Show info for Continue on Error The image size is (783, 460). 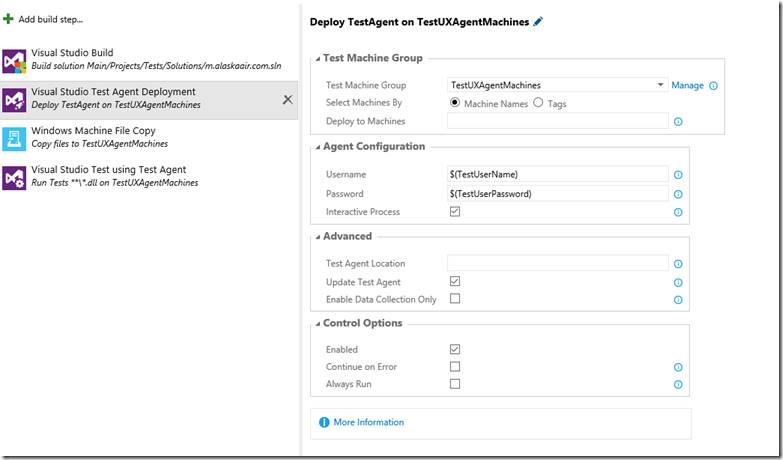(678, 367)
